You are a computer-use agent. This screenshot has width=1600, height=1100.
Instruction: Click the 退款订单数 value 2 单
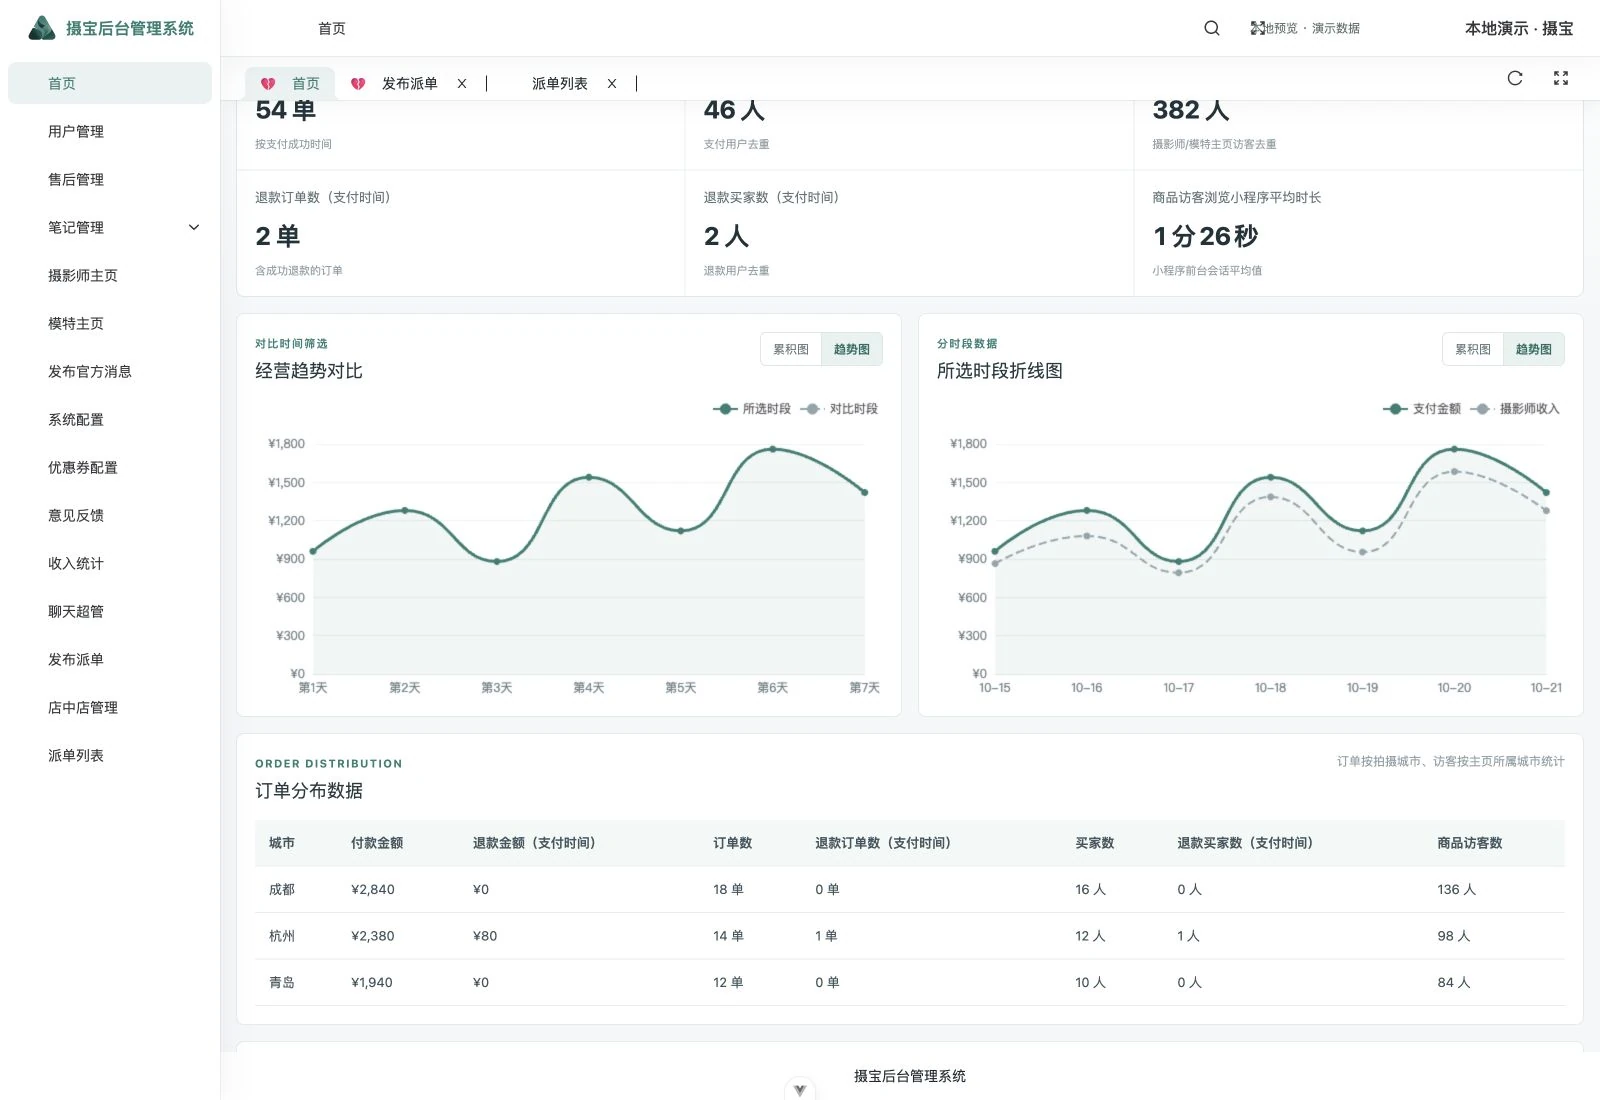278,236
